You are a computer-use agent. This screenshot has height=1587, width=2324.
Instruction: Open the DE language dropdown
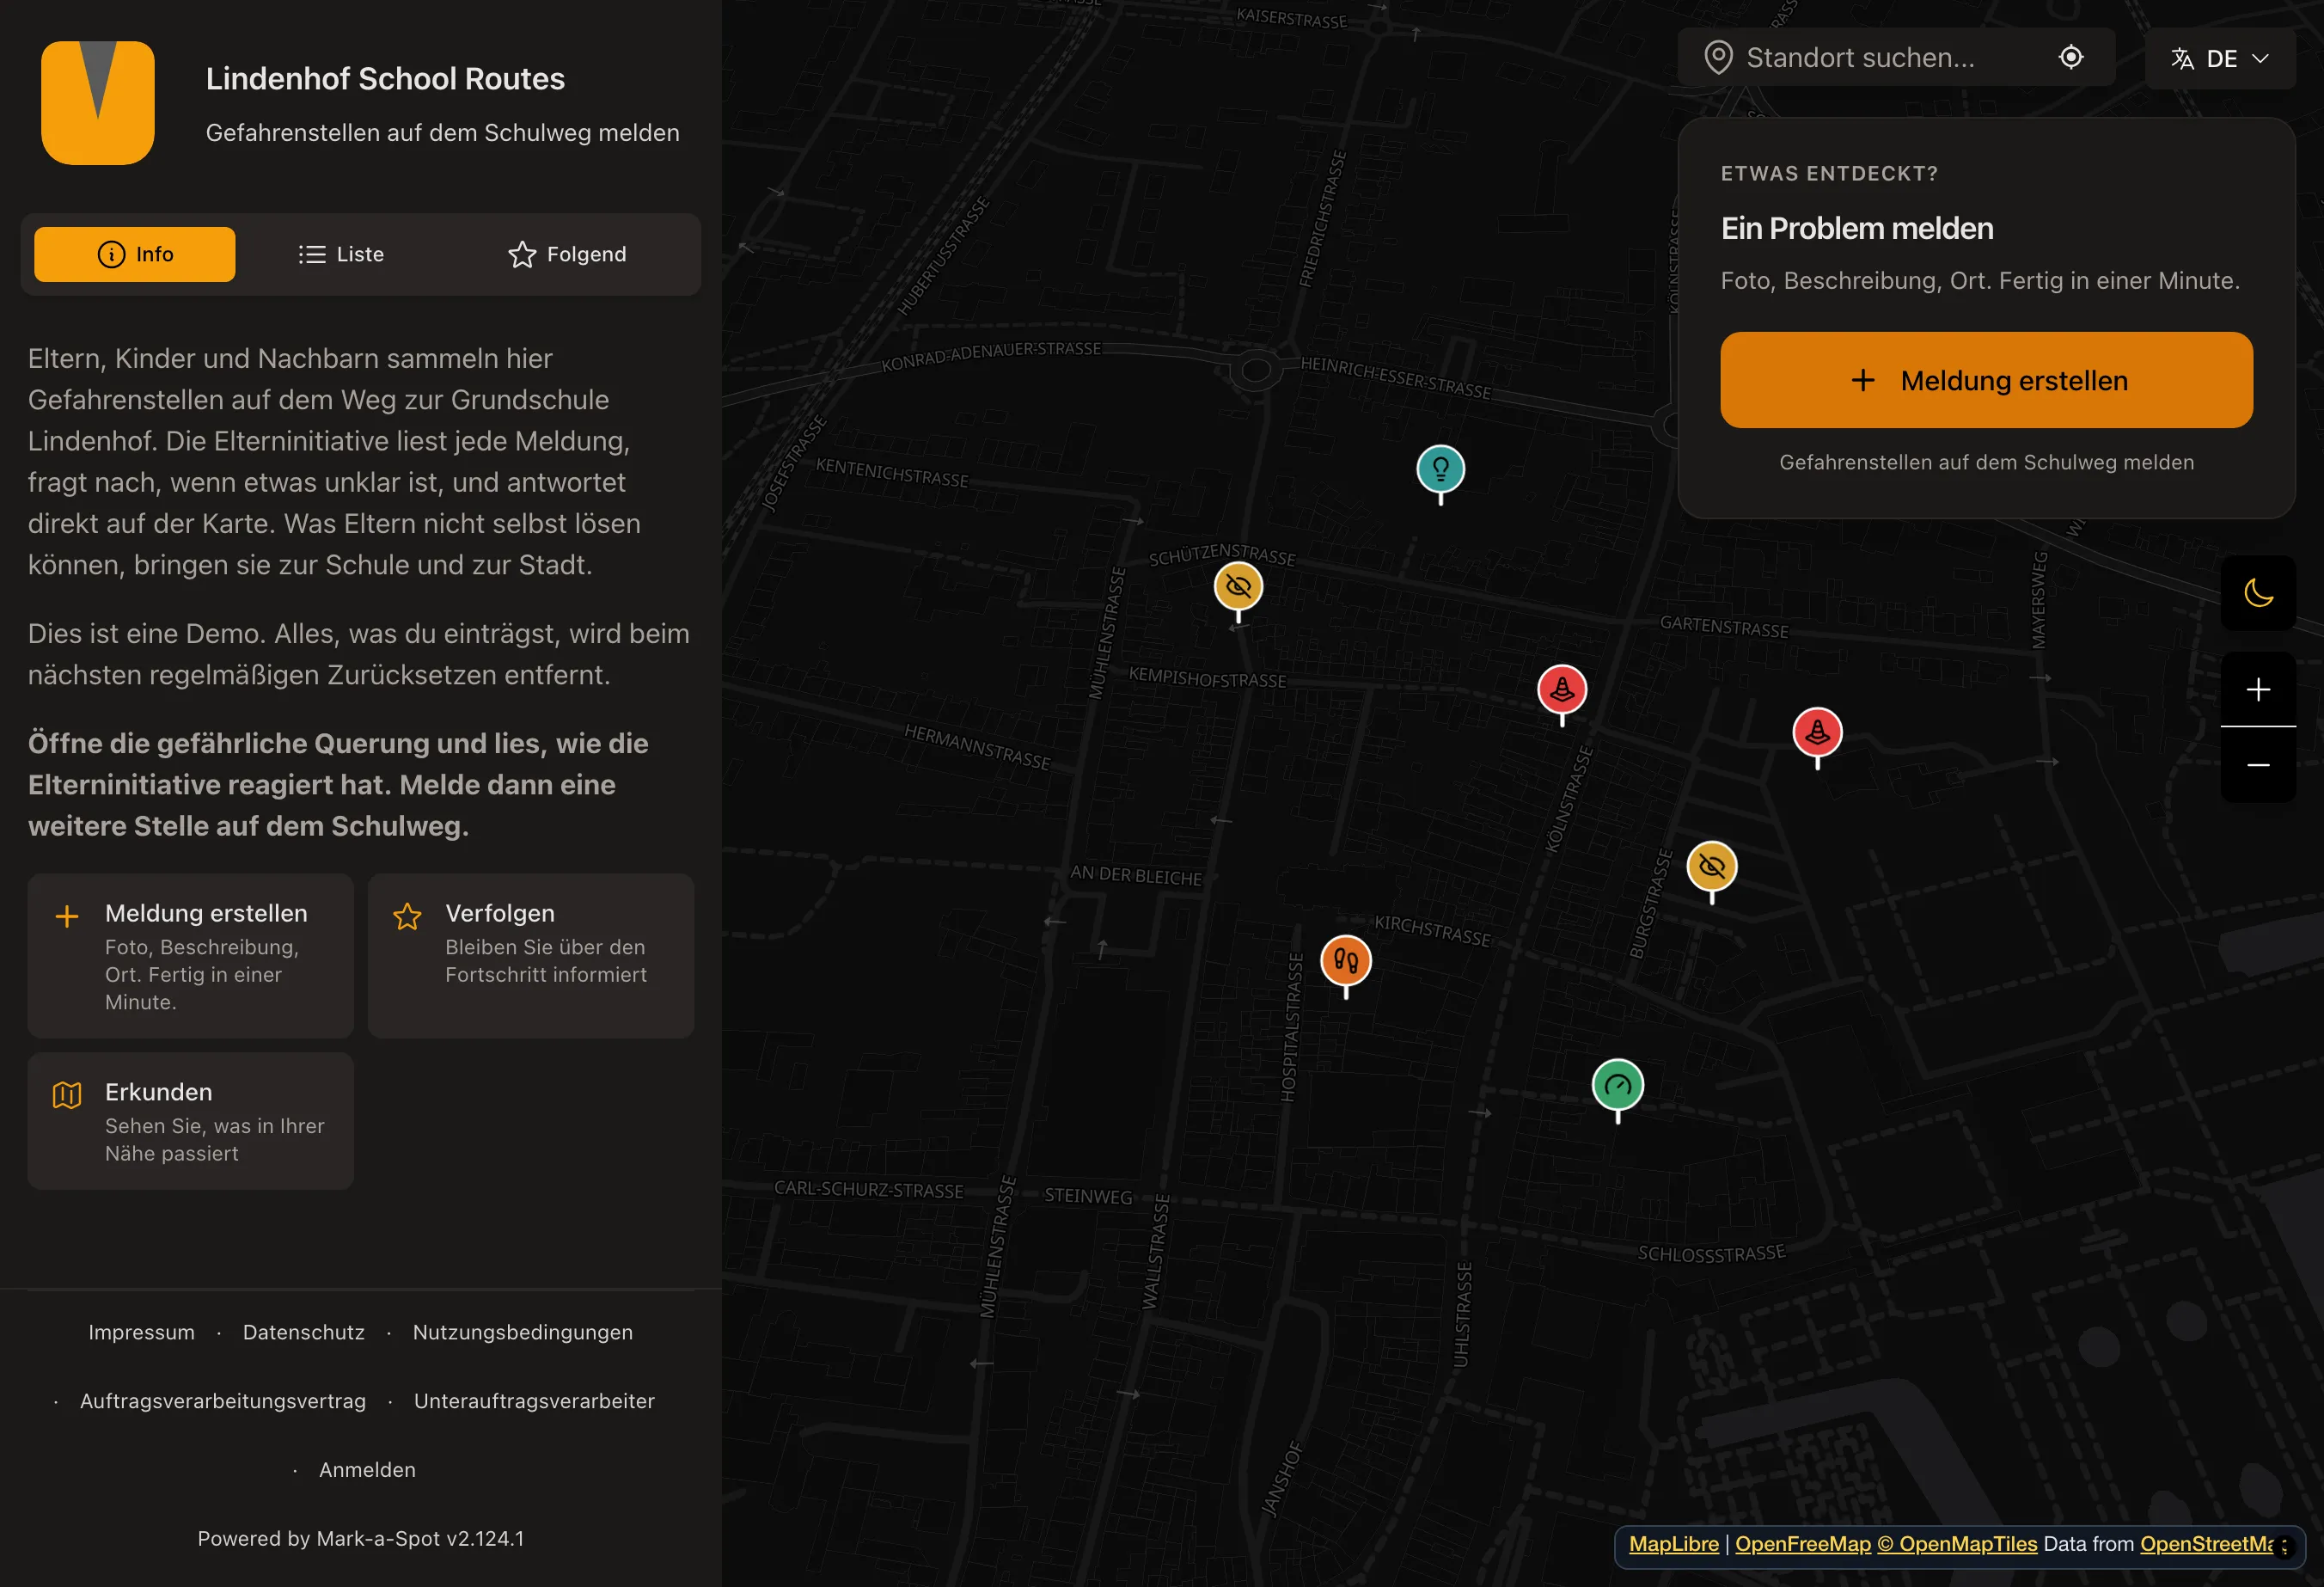[x=2219, y=59]
